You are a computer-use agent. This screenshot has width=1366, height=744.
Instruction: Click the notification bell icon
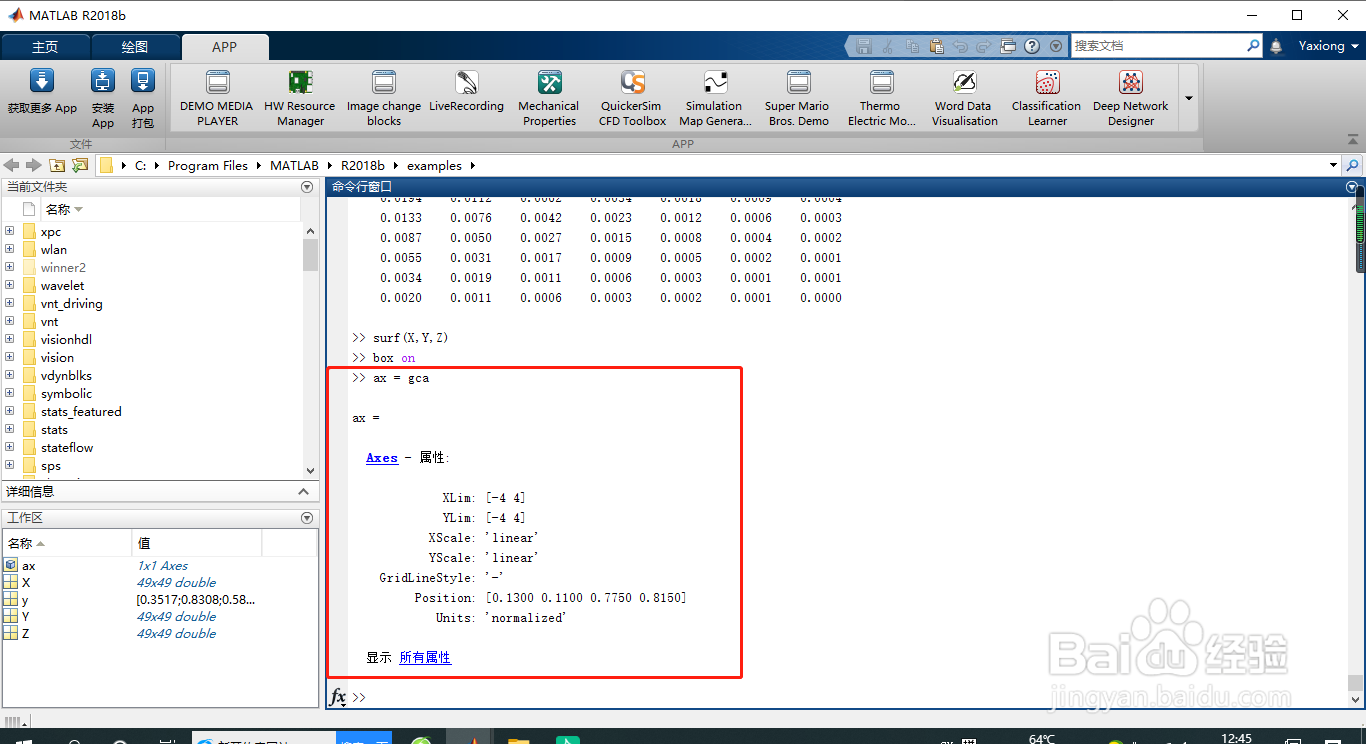pos(1276,46)
